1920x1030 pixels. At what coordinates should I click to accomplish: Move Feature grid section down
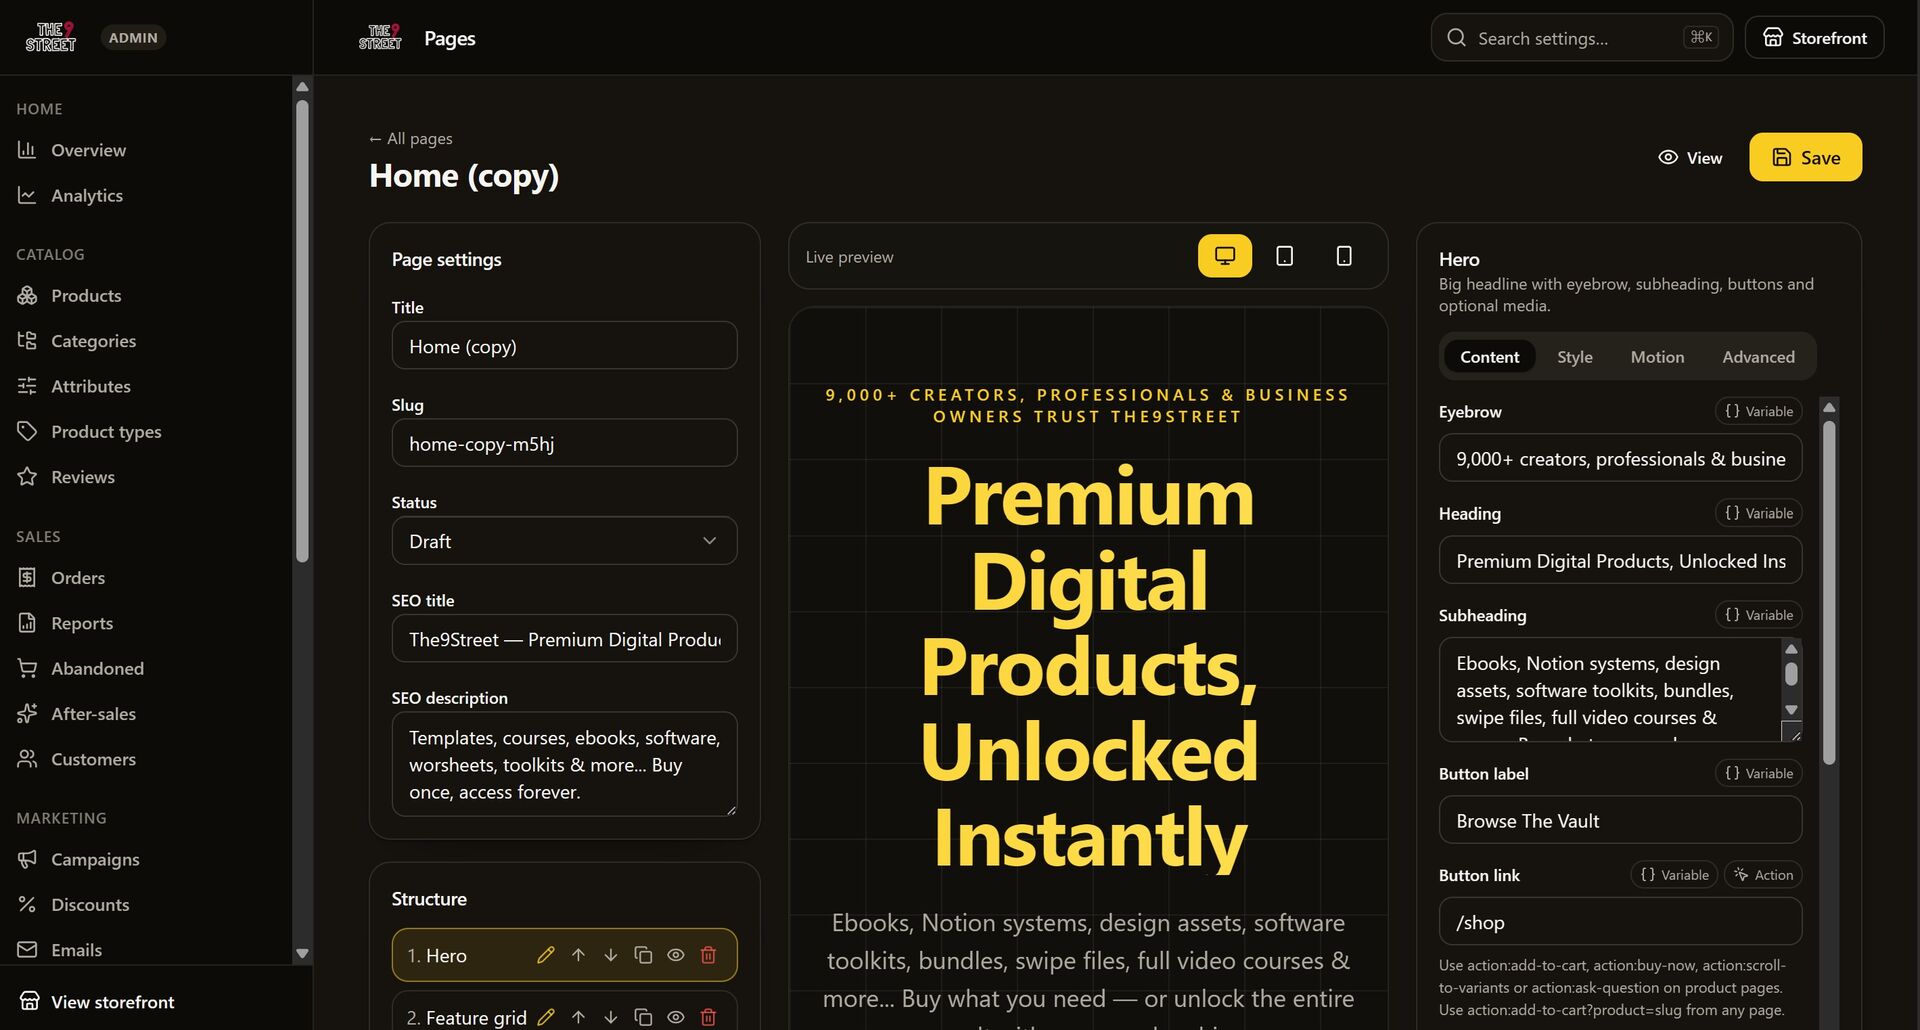tap(610, 1017)
